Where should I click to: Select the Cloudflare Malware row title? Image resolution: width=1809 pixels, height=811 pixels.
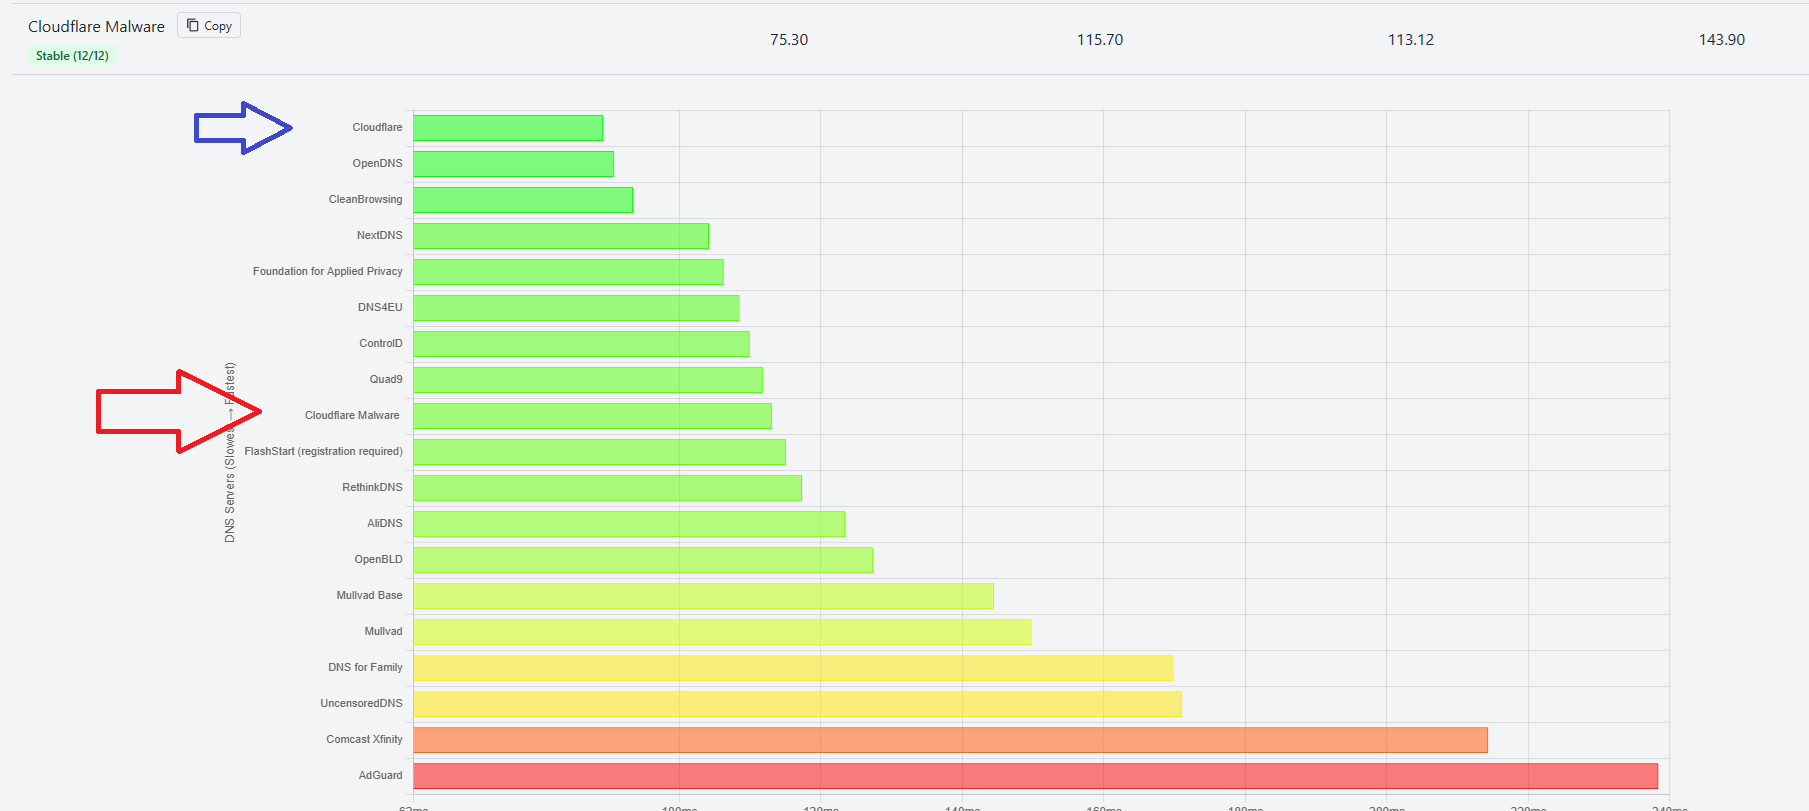96,27
